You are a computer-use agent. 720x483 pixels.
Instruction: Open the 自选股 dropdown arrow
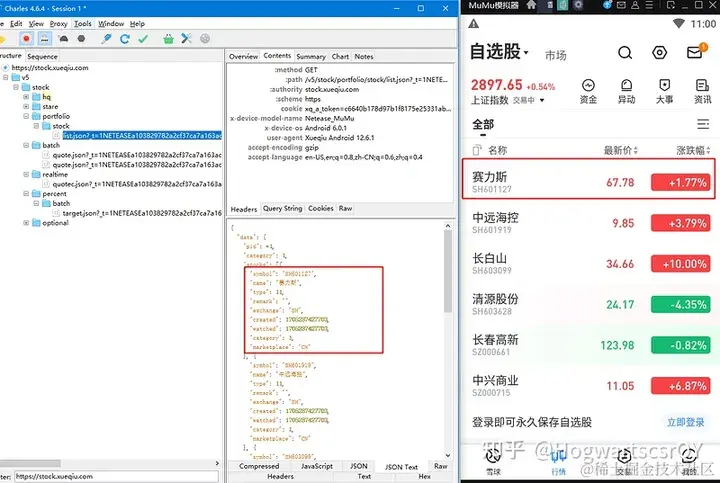(526, 52)
